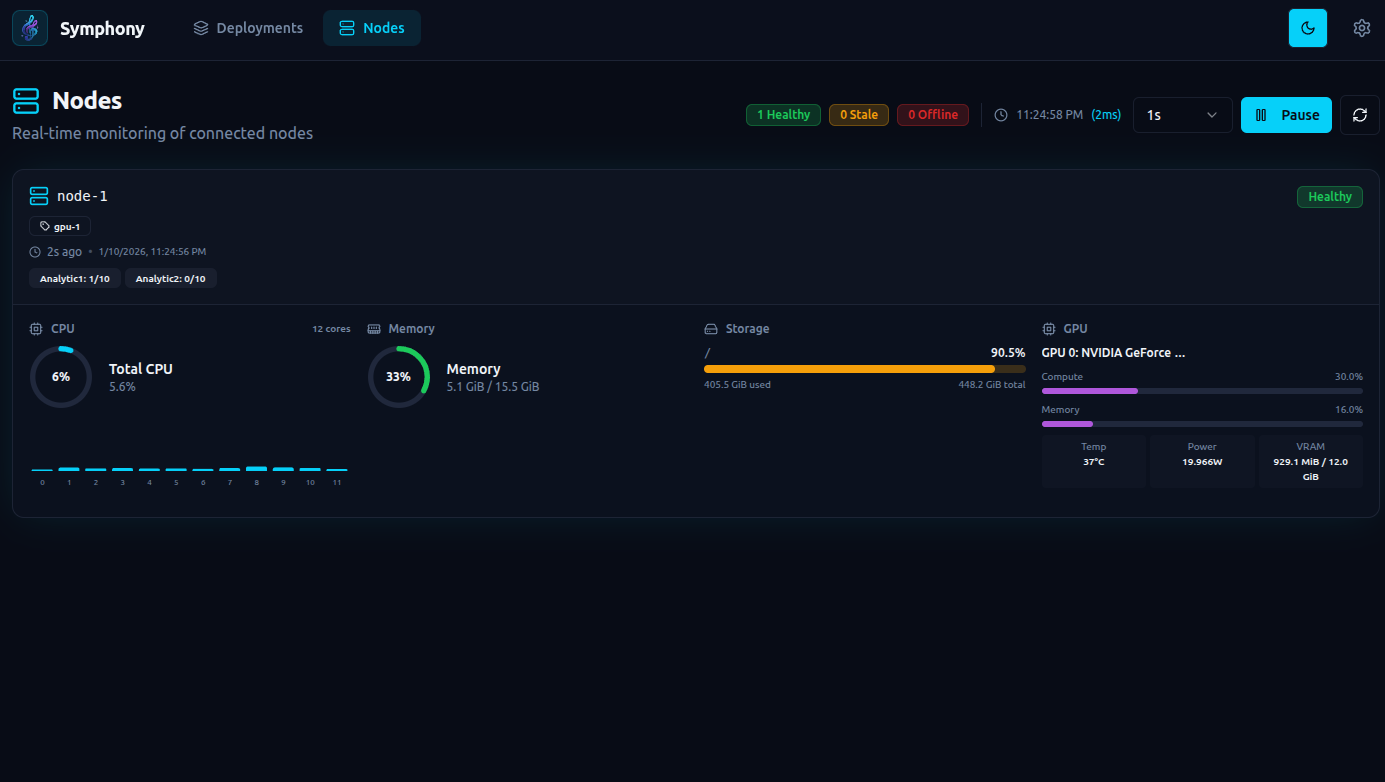Click the 11:24:58 PM timestamp
The height and width of the screenshot is (782, 1385).
[x=1049, y=115]
